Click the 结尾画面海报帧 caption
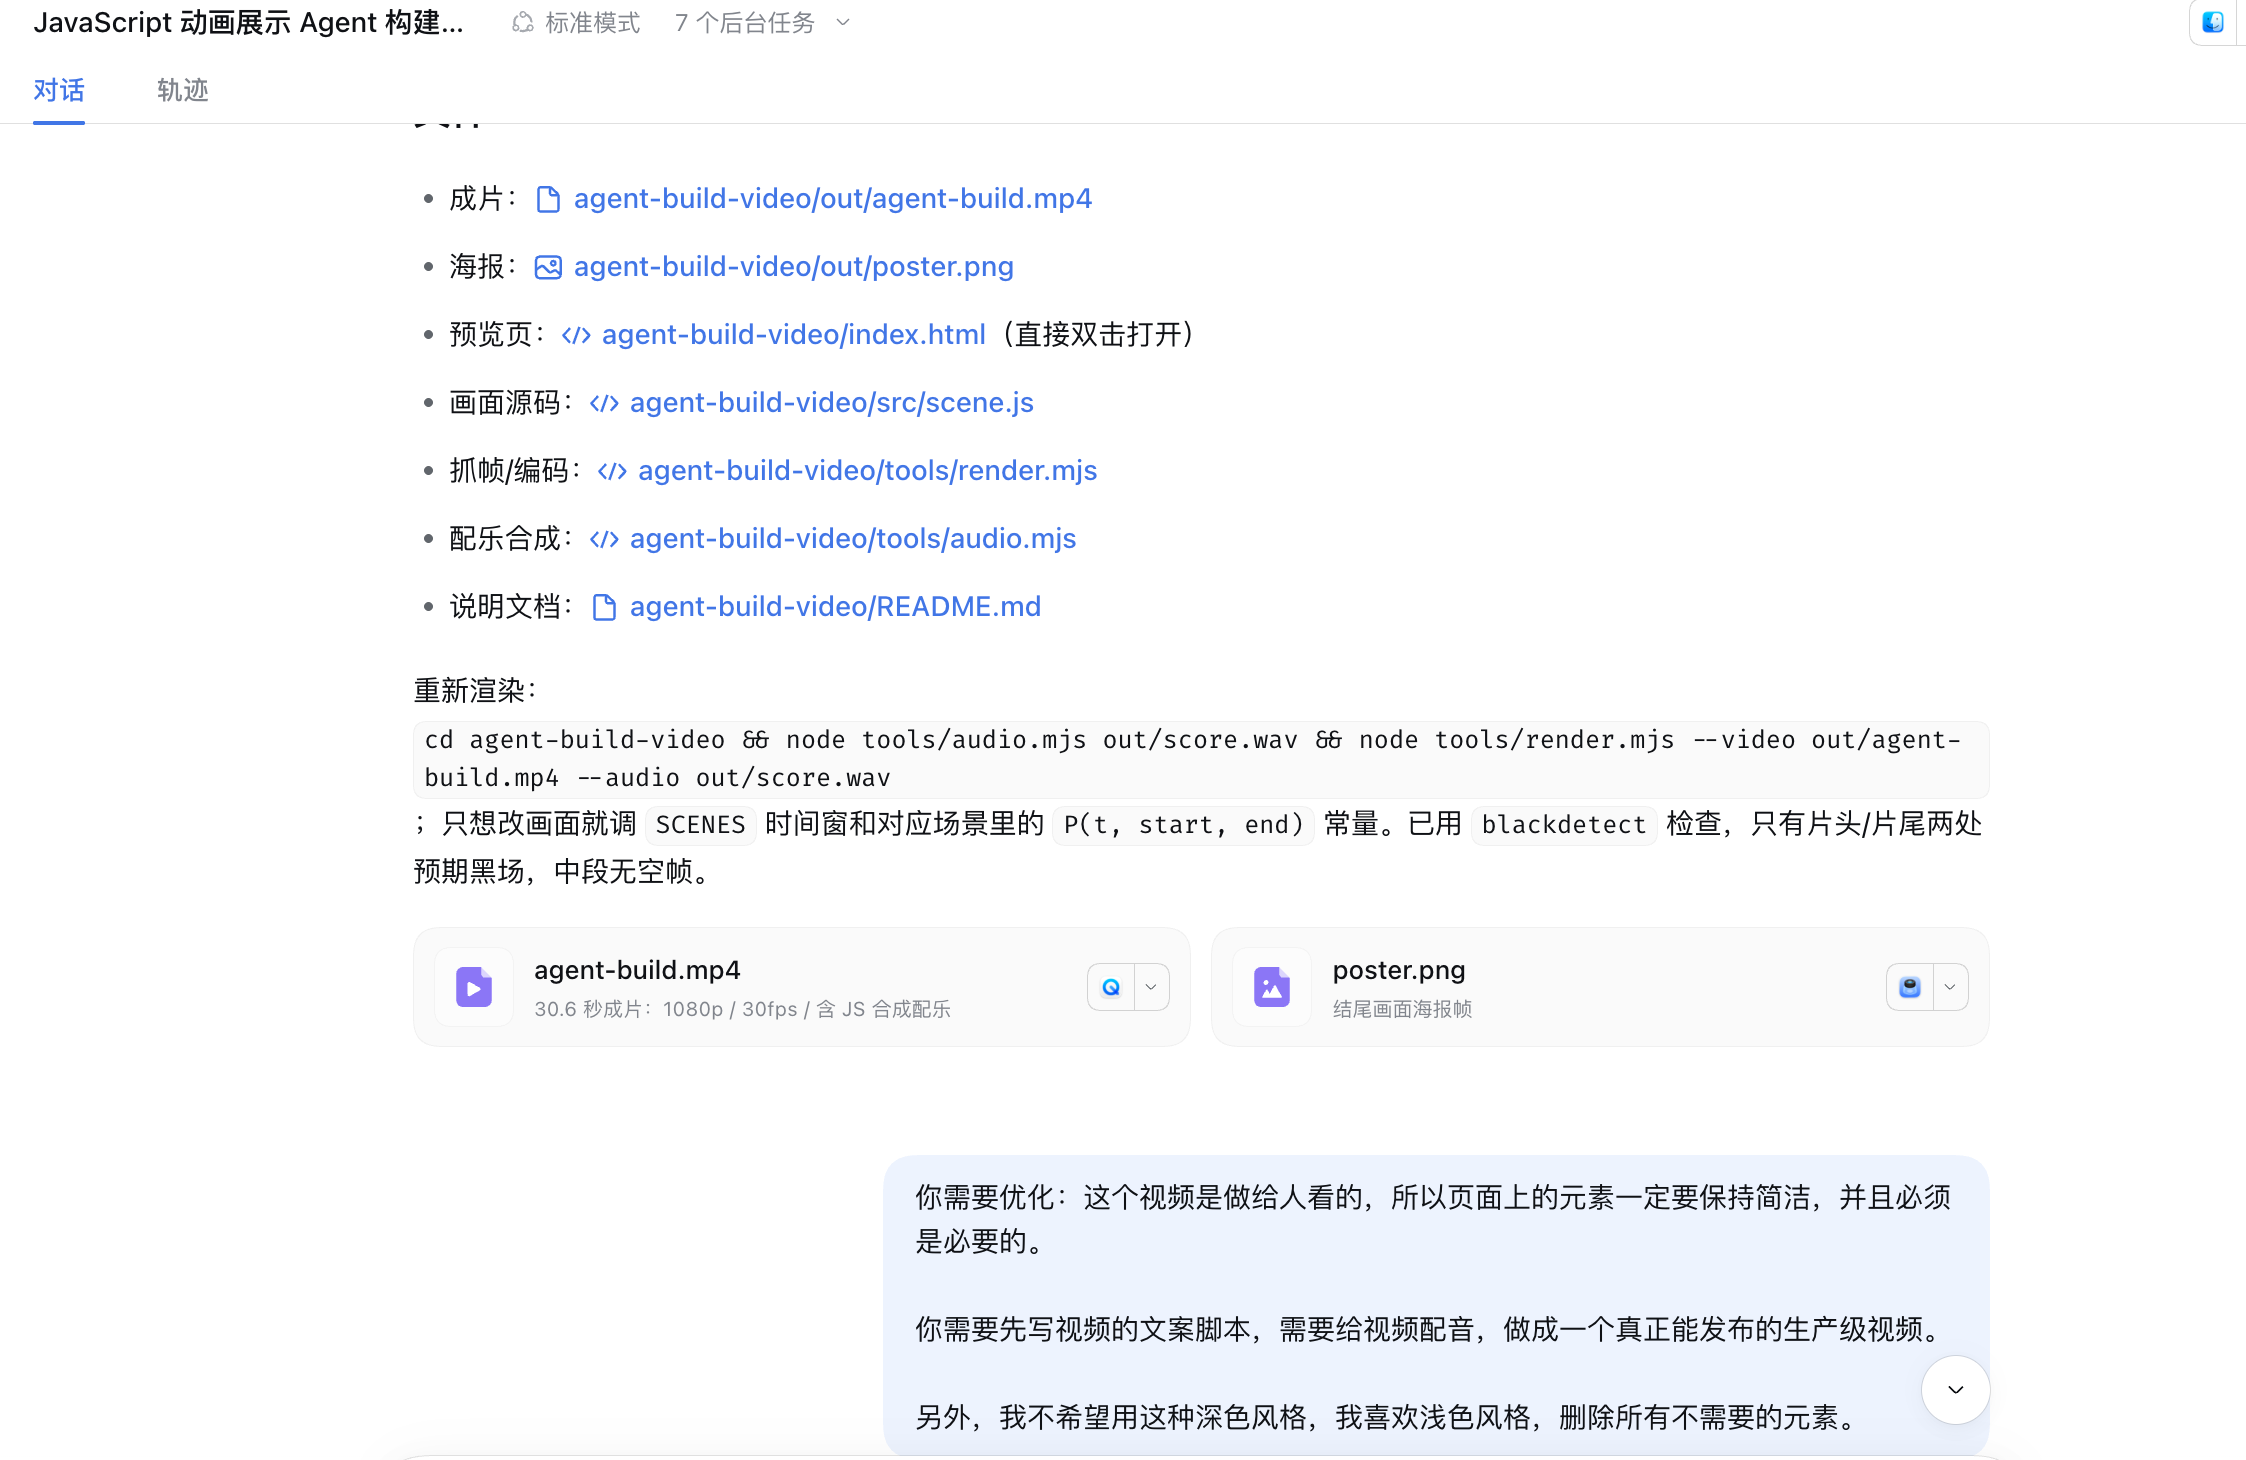The width and height of the screenshot is (2246, 1460). (x=1402, y=1009)
